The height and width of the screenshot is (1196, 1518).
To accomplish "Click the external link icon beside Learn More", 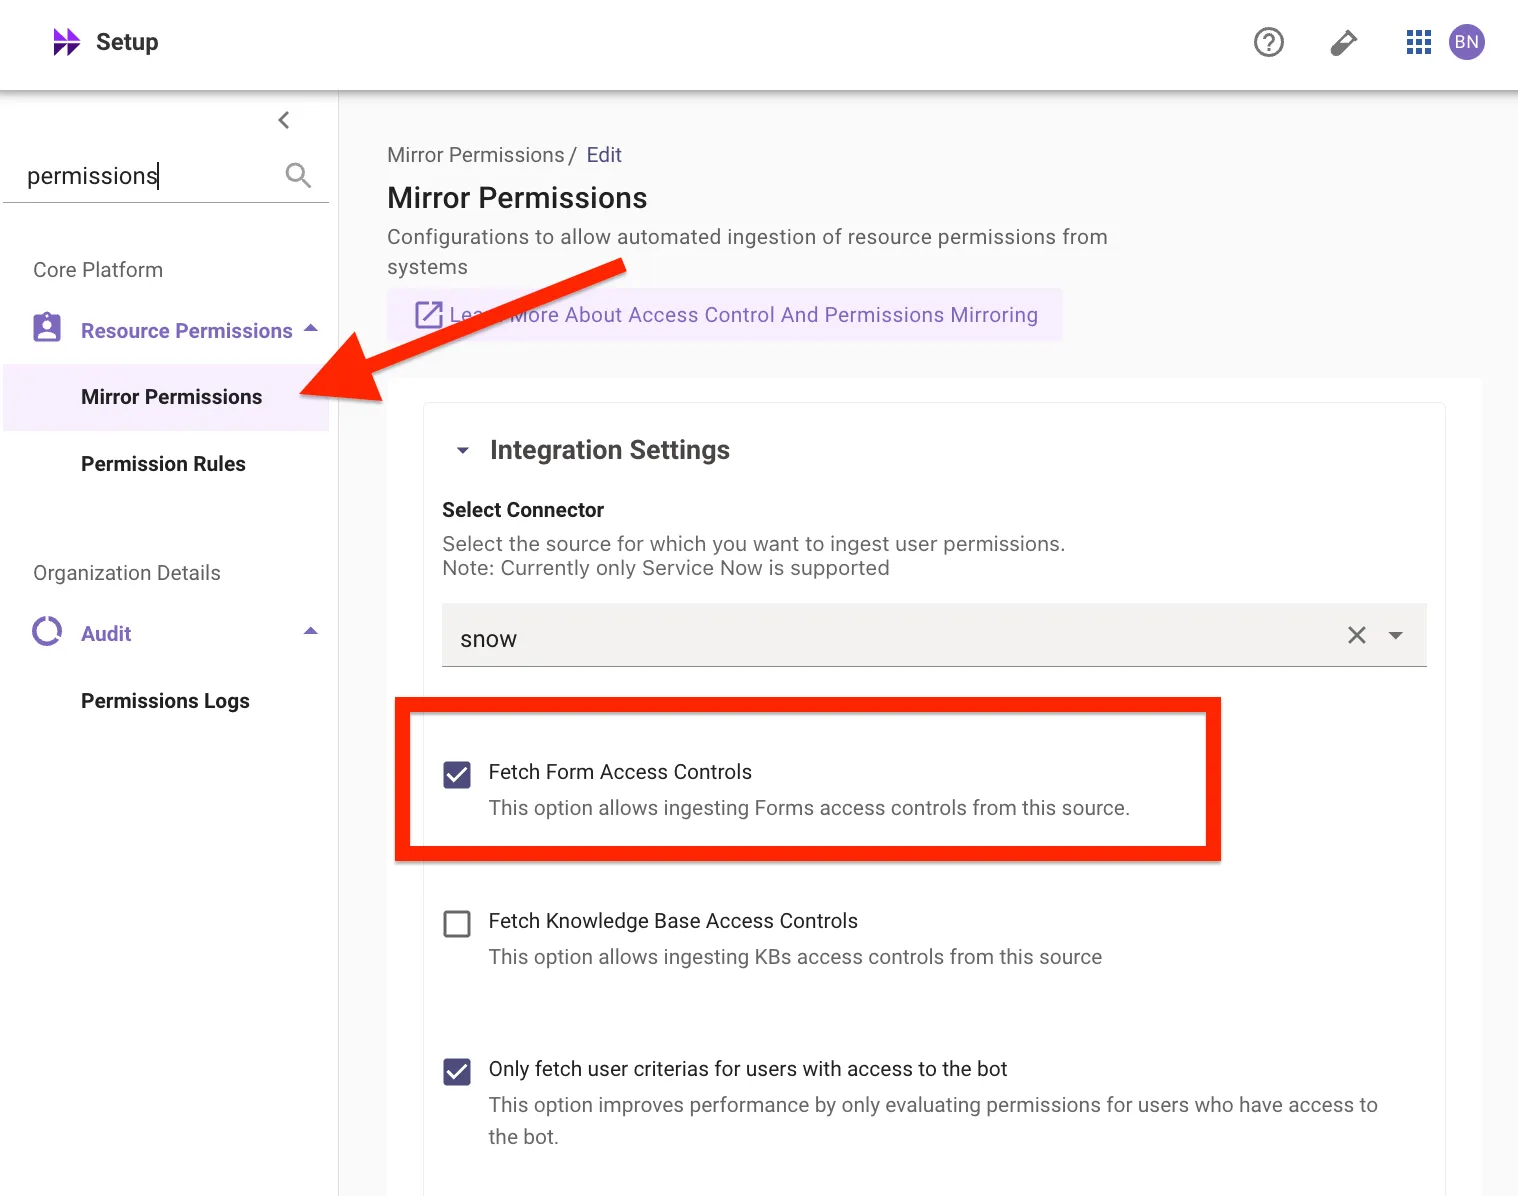I will tap(428, 314).
